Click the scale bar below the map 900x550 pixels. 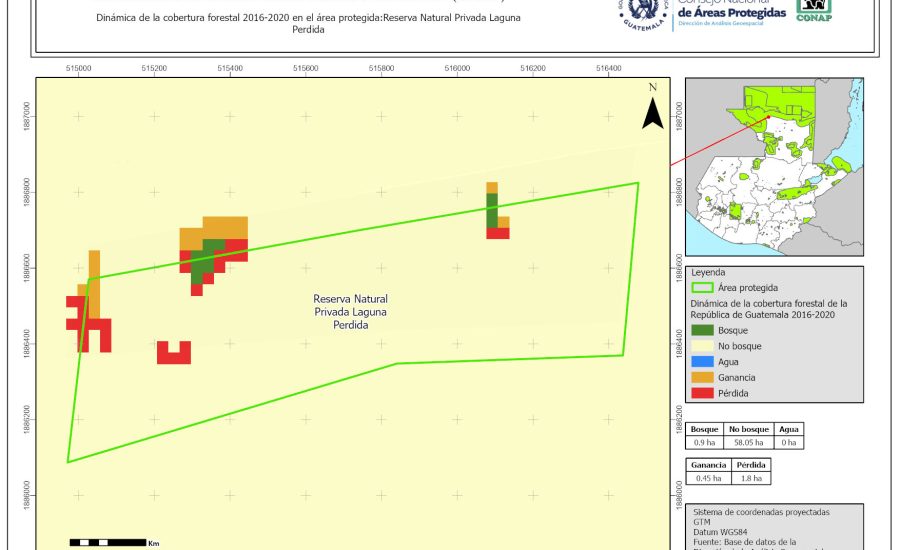[109, 542]
